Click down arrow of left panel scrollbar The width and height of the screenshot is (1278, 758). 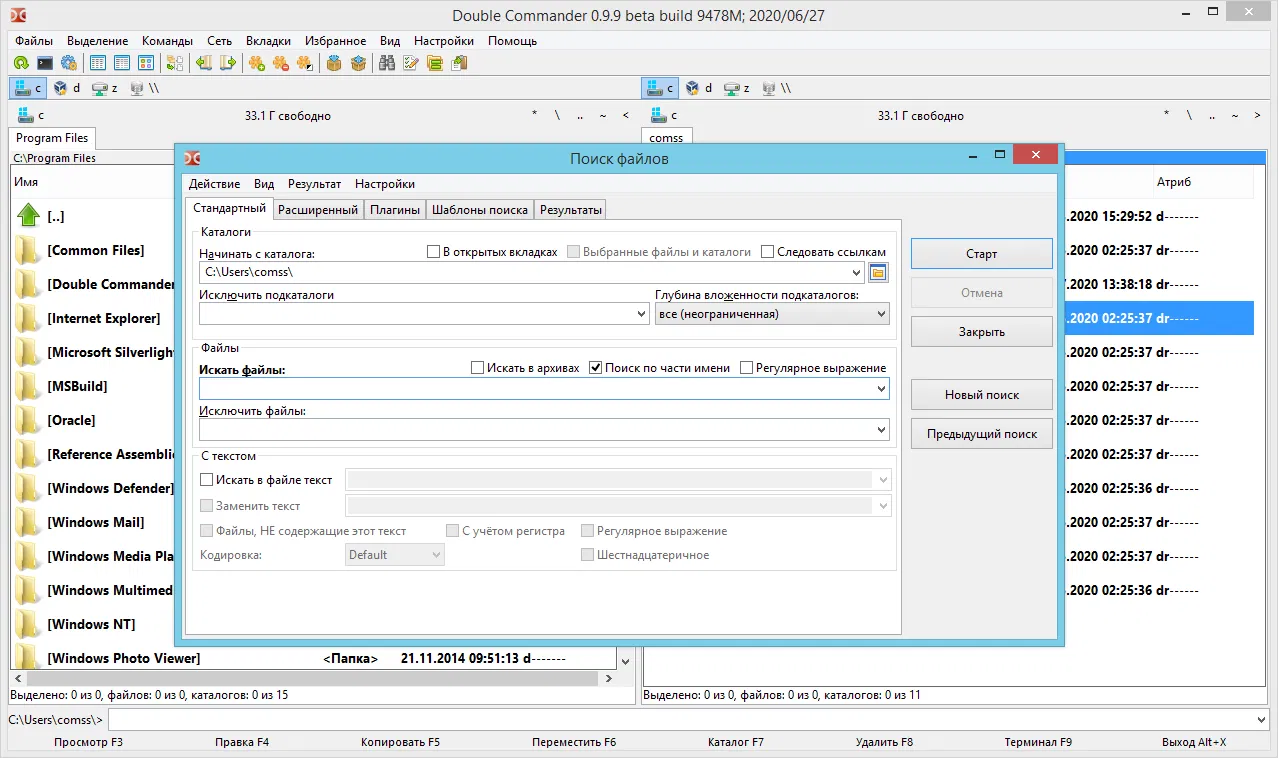click(x=625, y=661)
